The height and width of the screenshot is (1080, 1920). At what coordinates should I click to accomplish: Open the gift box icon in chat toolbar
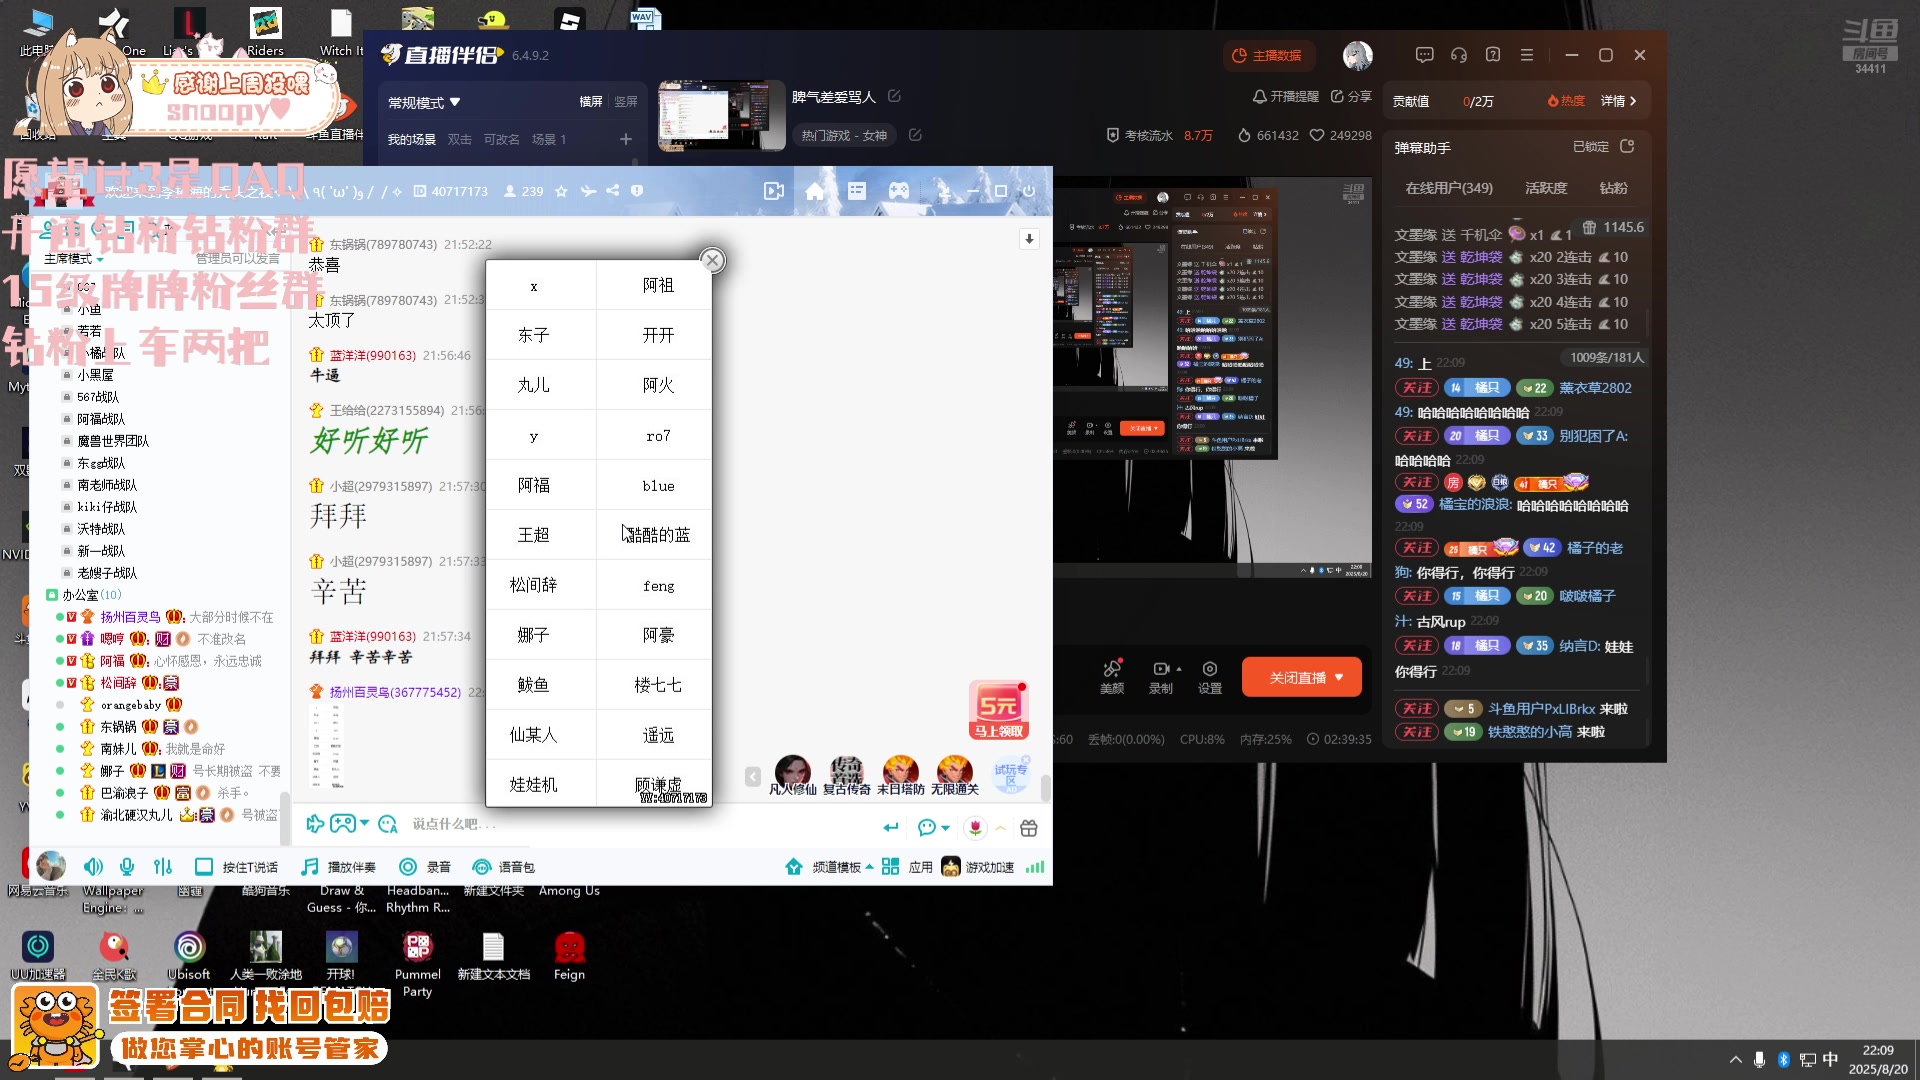[1029, 828]
